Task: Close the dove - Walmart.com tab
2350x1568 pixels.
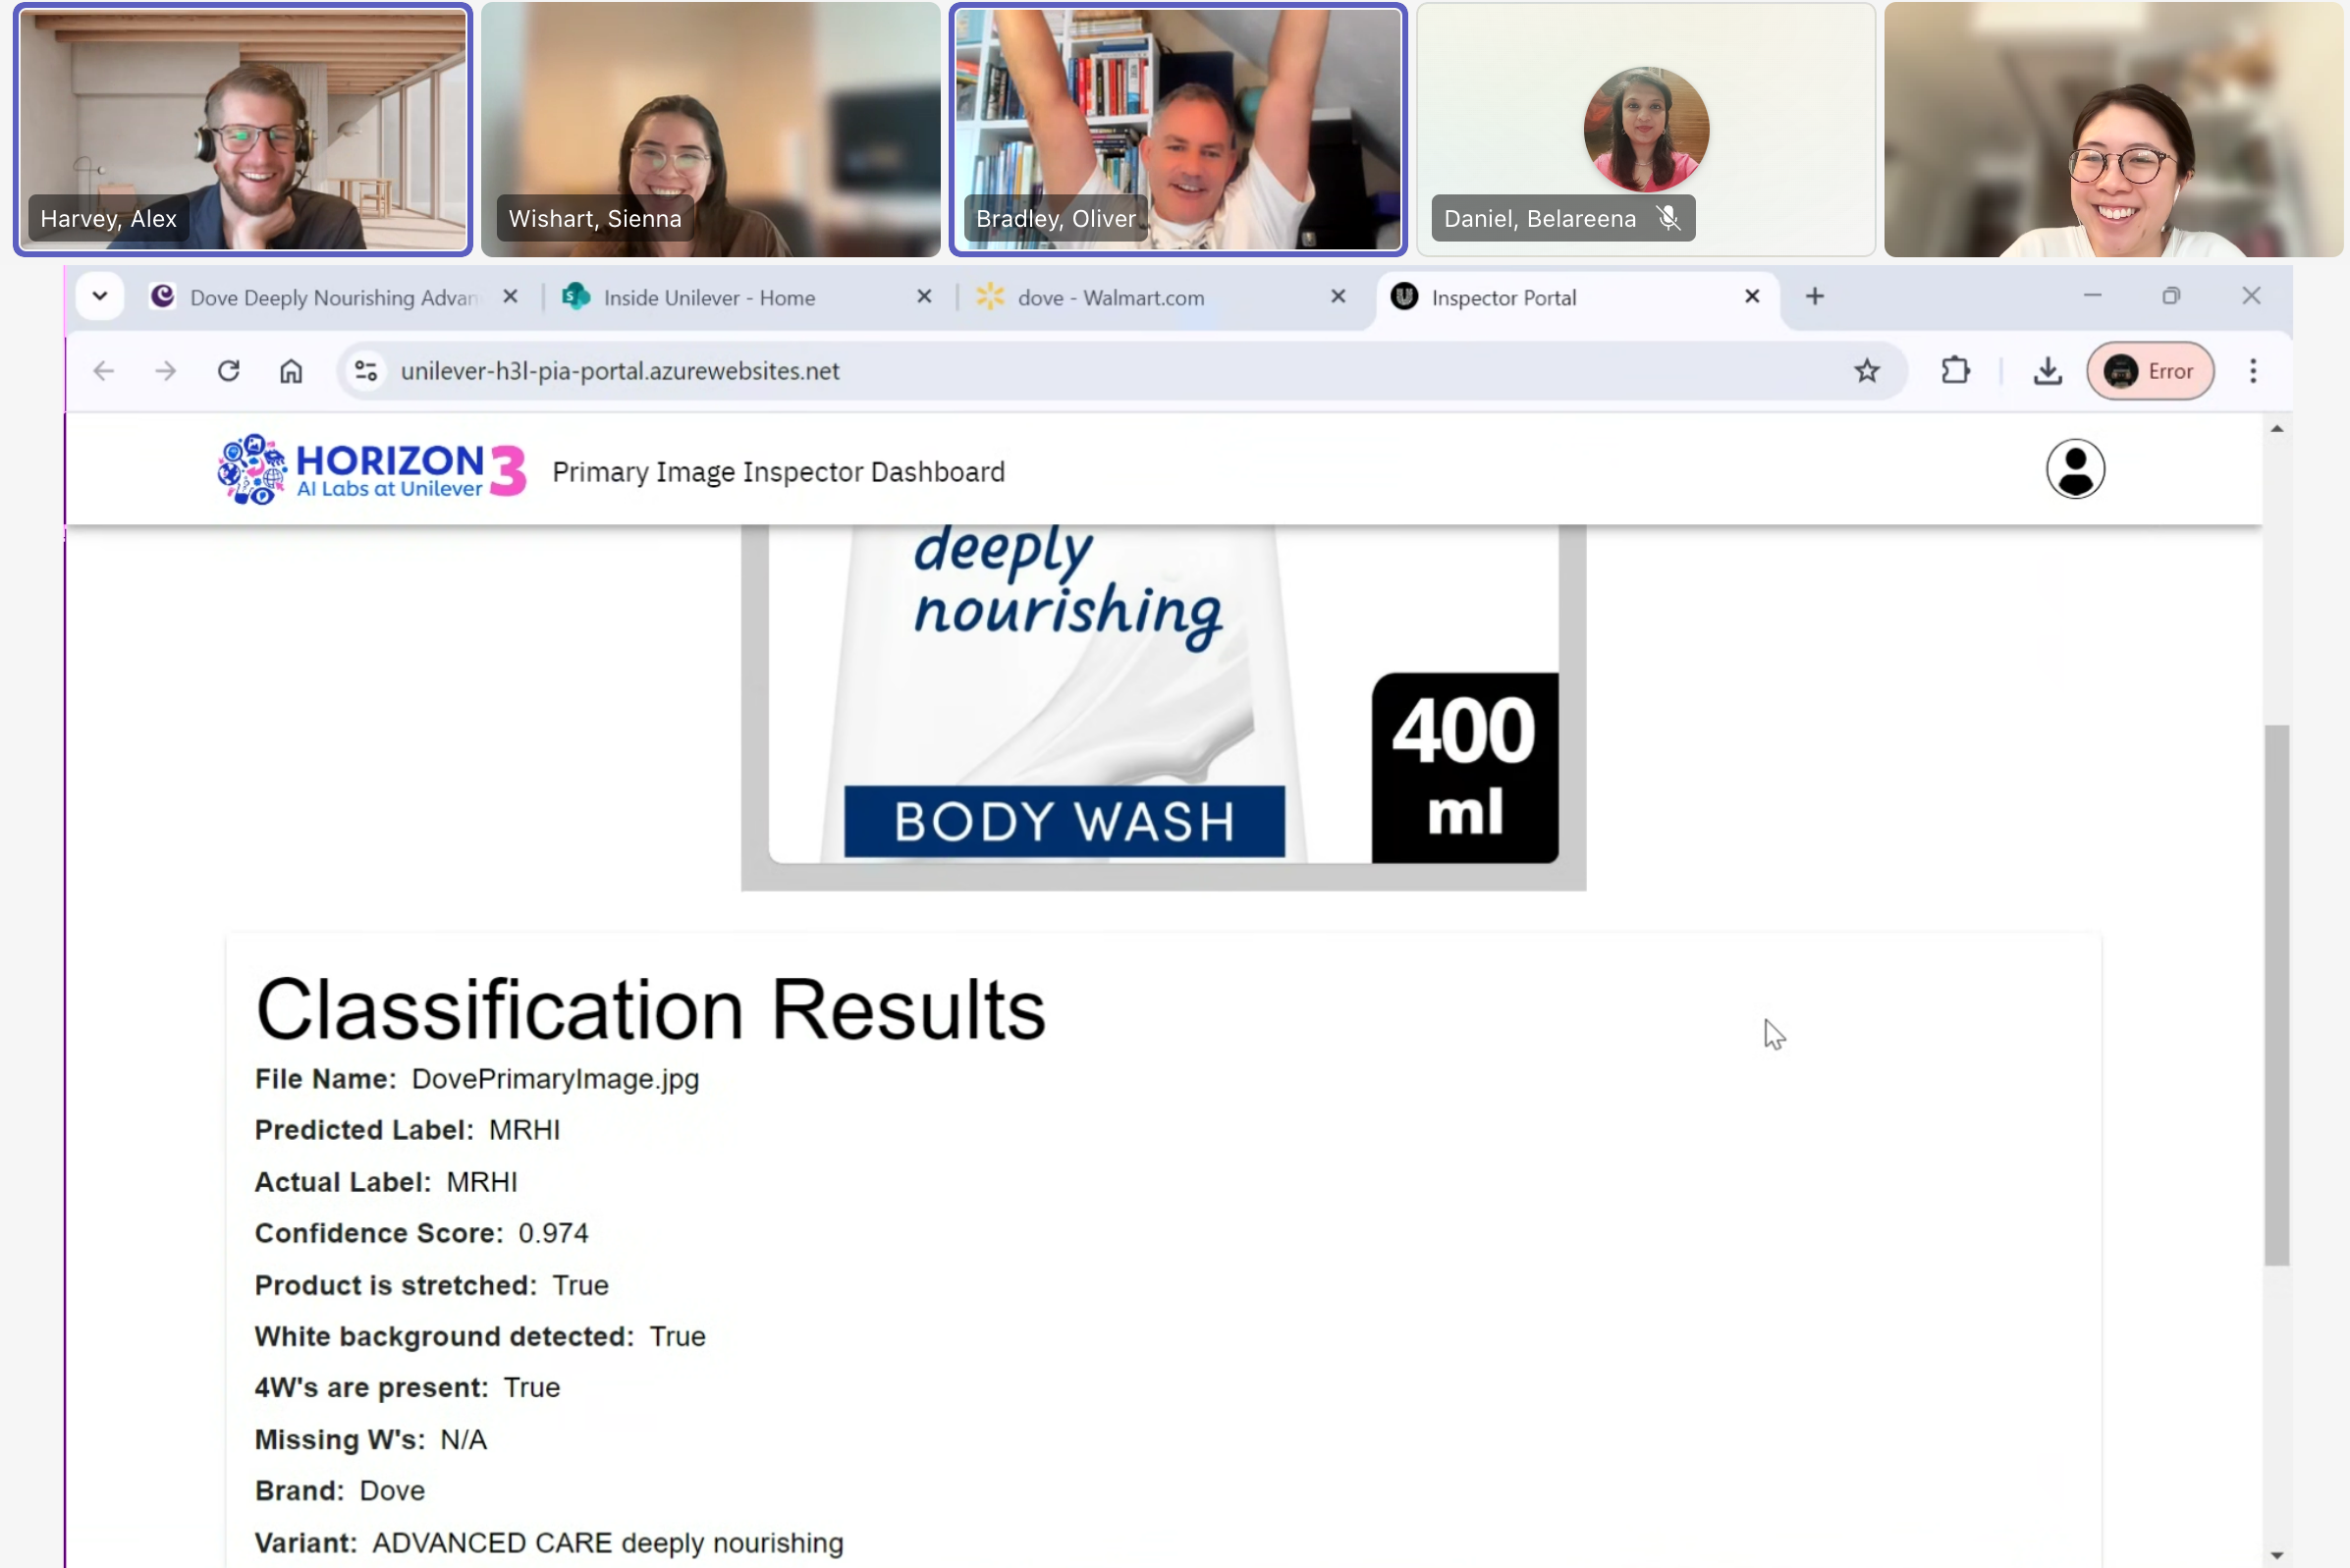Action: [x=1338, y=297]
